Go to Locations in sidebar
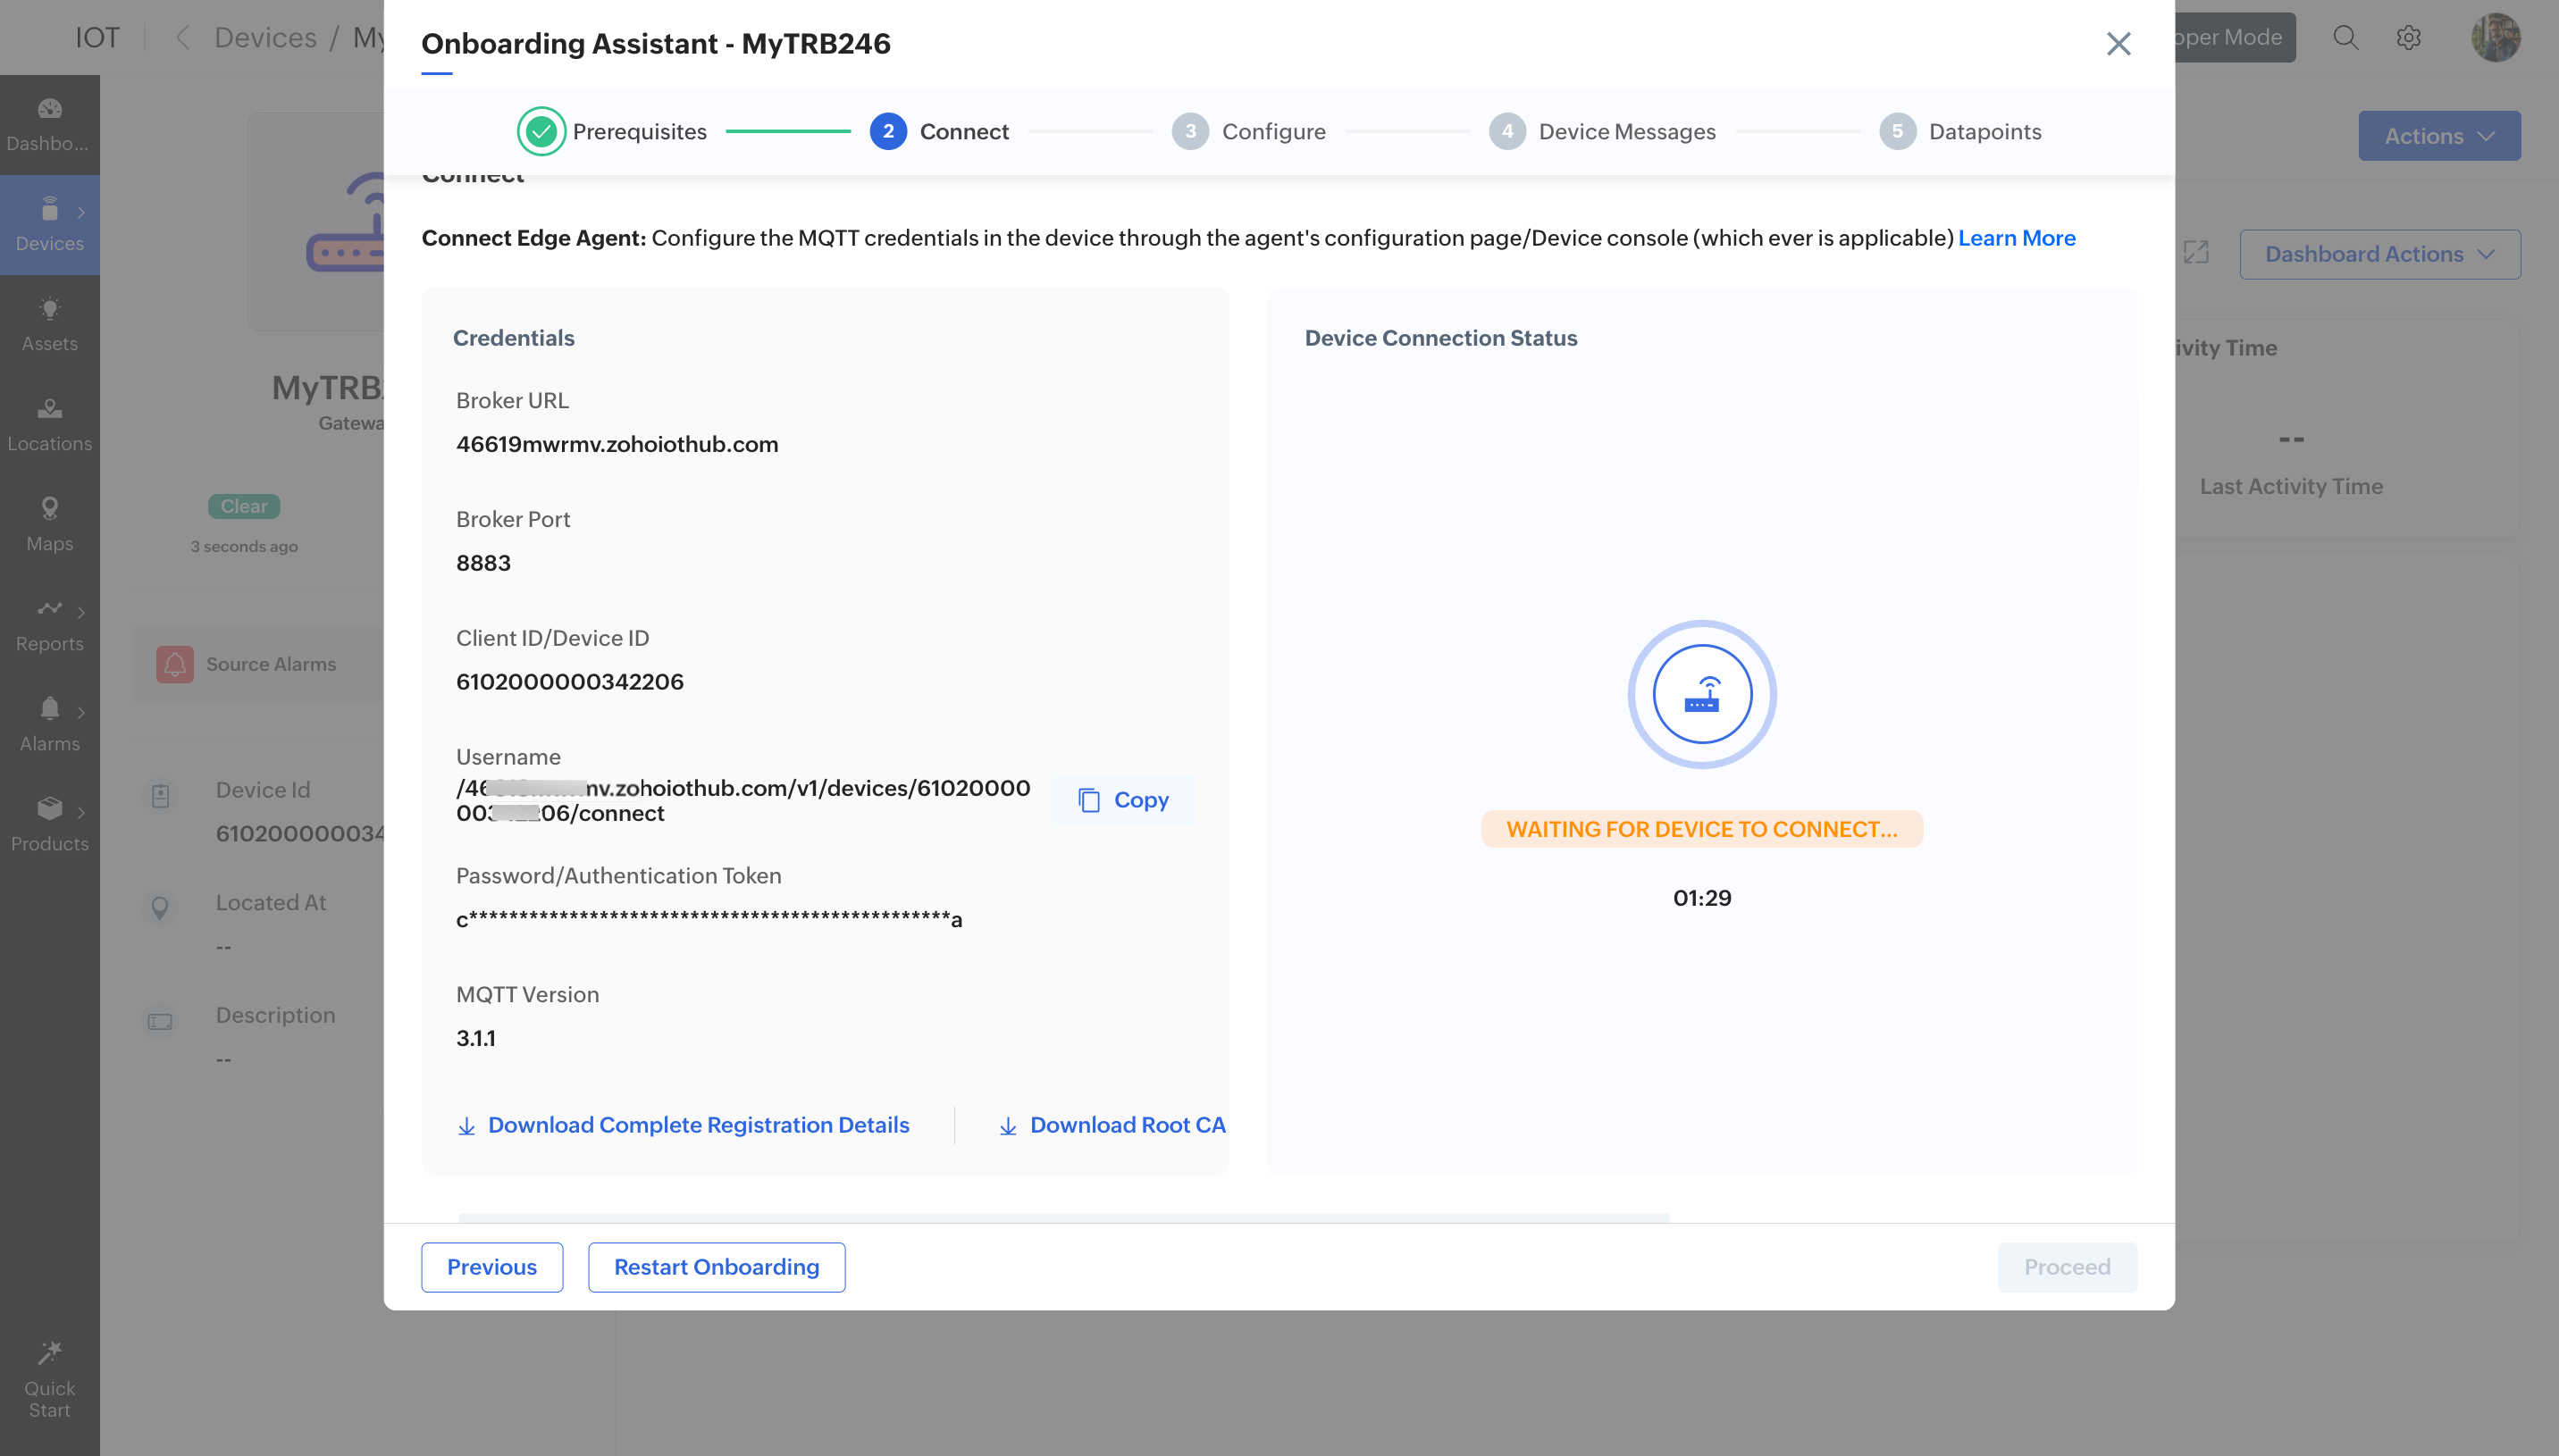Screen dimensions: 2559x1456 (x=49, y=409)
